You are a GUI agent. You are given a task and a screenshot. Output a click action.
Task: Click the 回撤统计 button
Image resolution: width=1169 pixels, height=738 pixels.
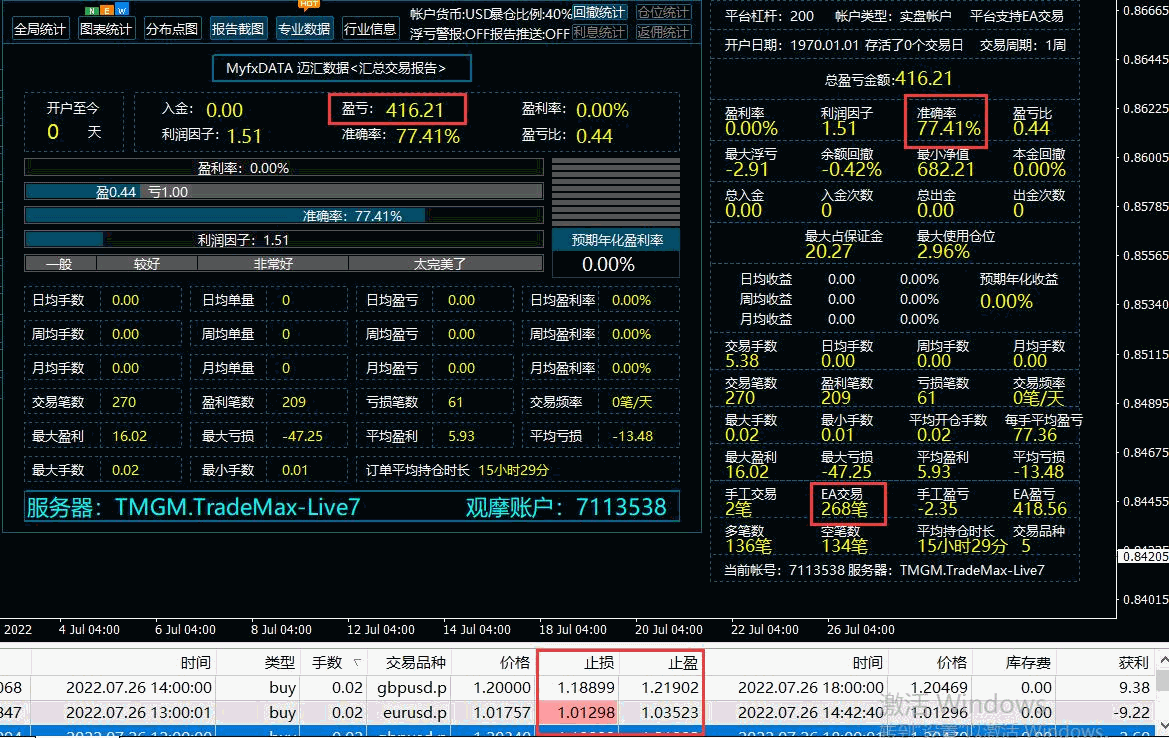(600, 13)
